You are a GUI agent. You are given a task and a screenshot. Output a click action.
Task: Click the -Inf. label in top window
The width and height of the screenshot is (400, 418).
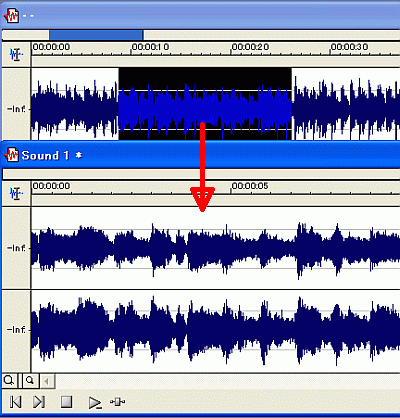pyautogui.click(x=16, y=109)
